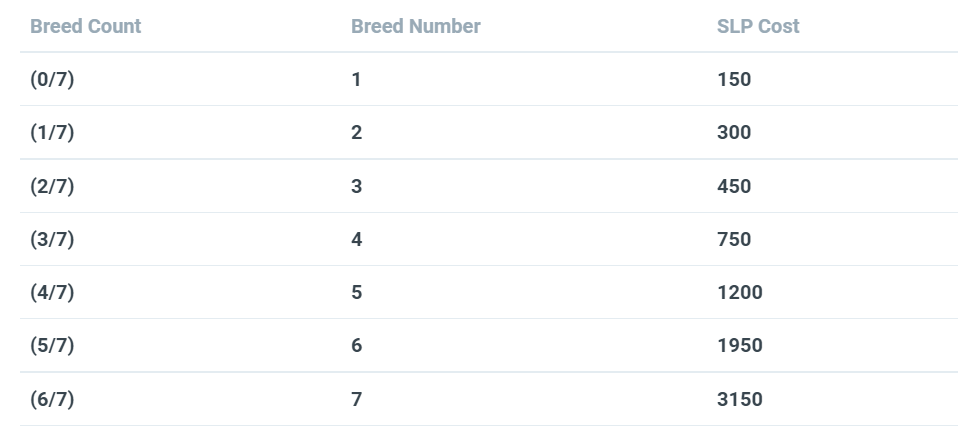Select the (0/7) breed count cell
Image resolution: width=971 pixels, height=440 pixels.
(x=52, y=79)
